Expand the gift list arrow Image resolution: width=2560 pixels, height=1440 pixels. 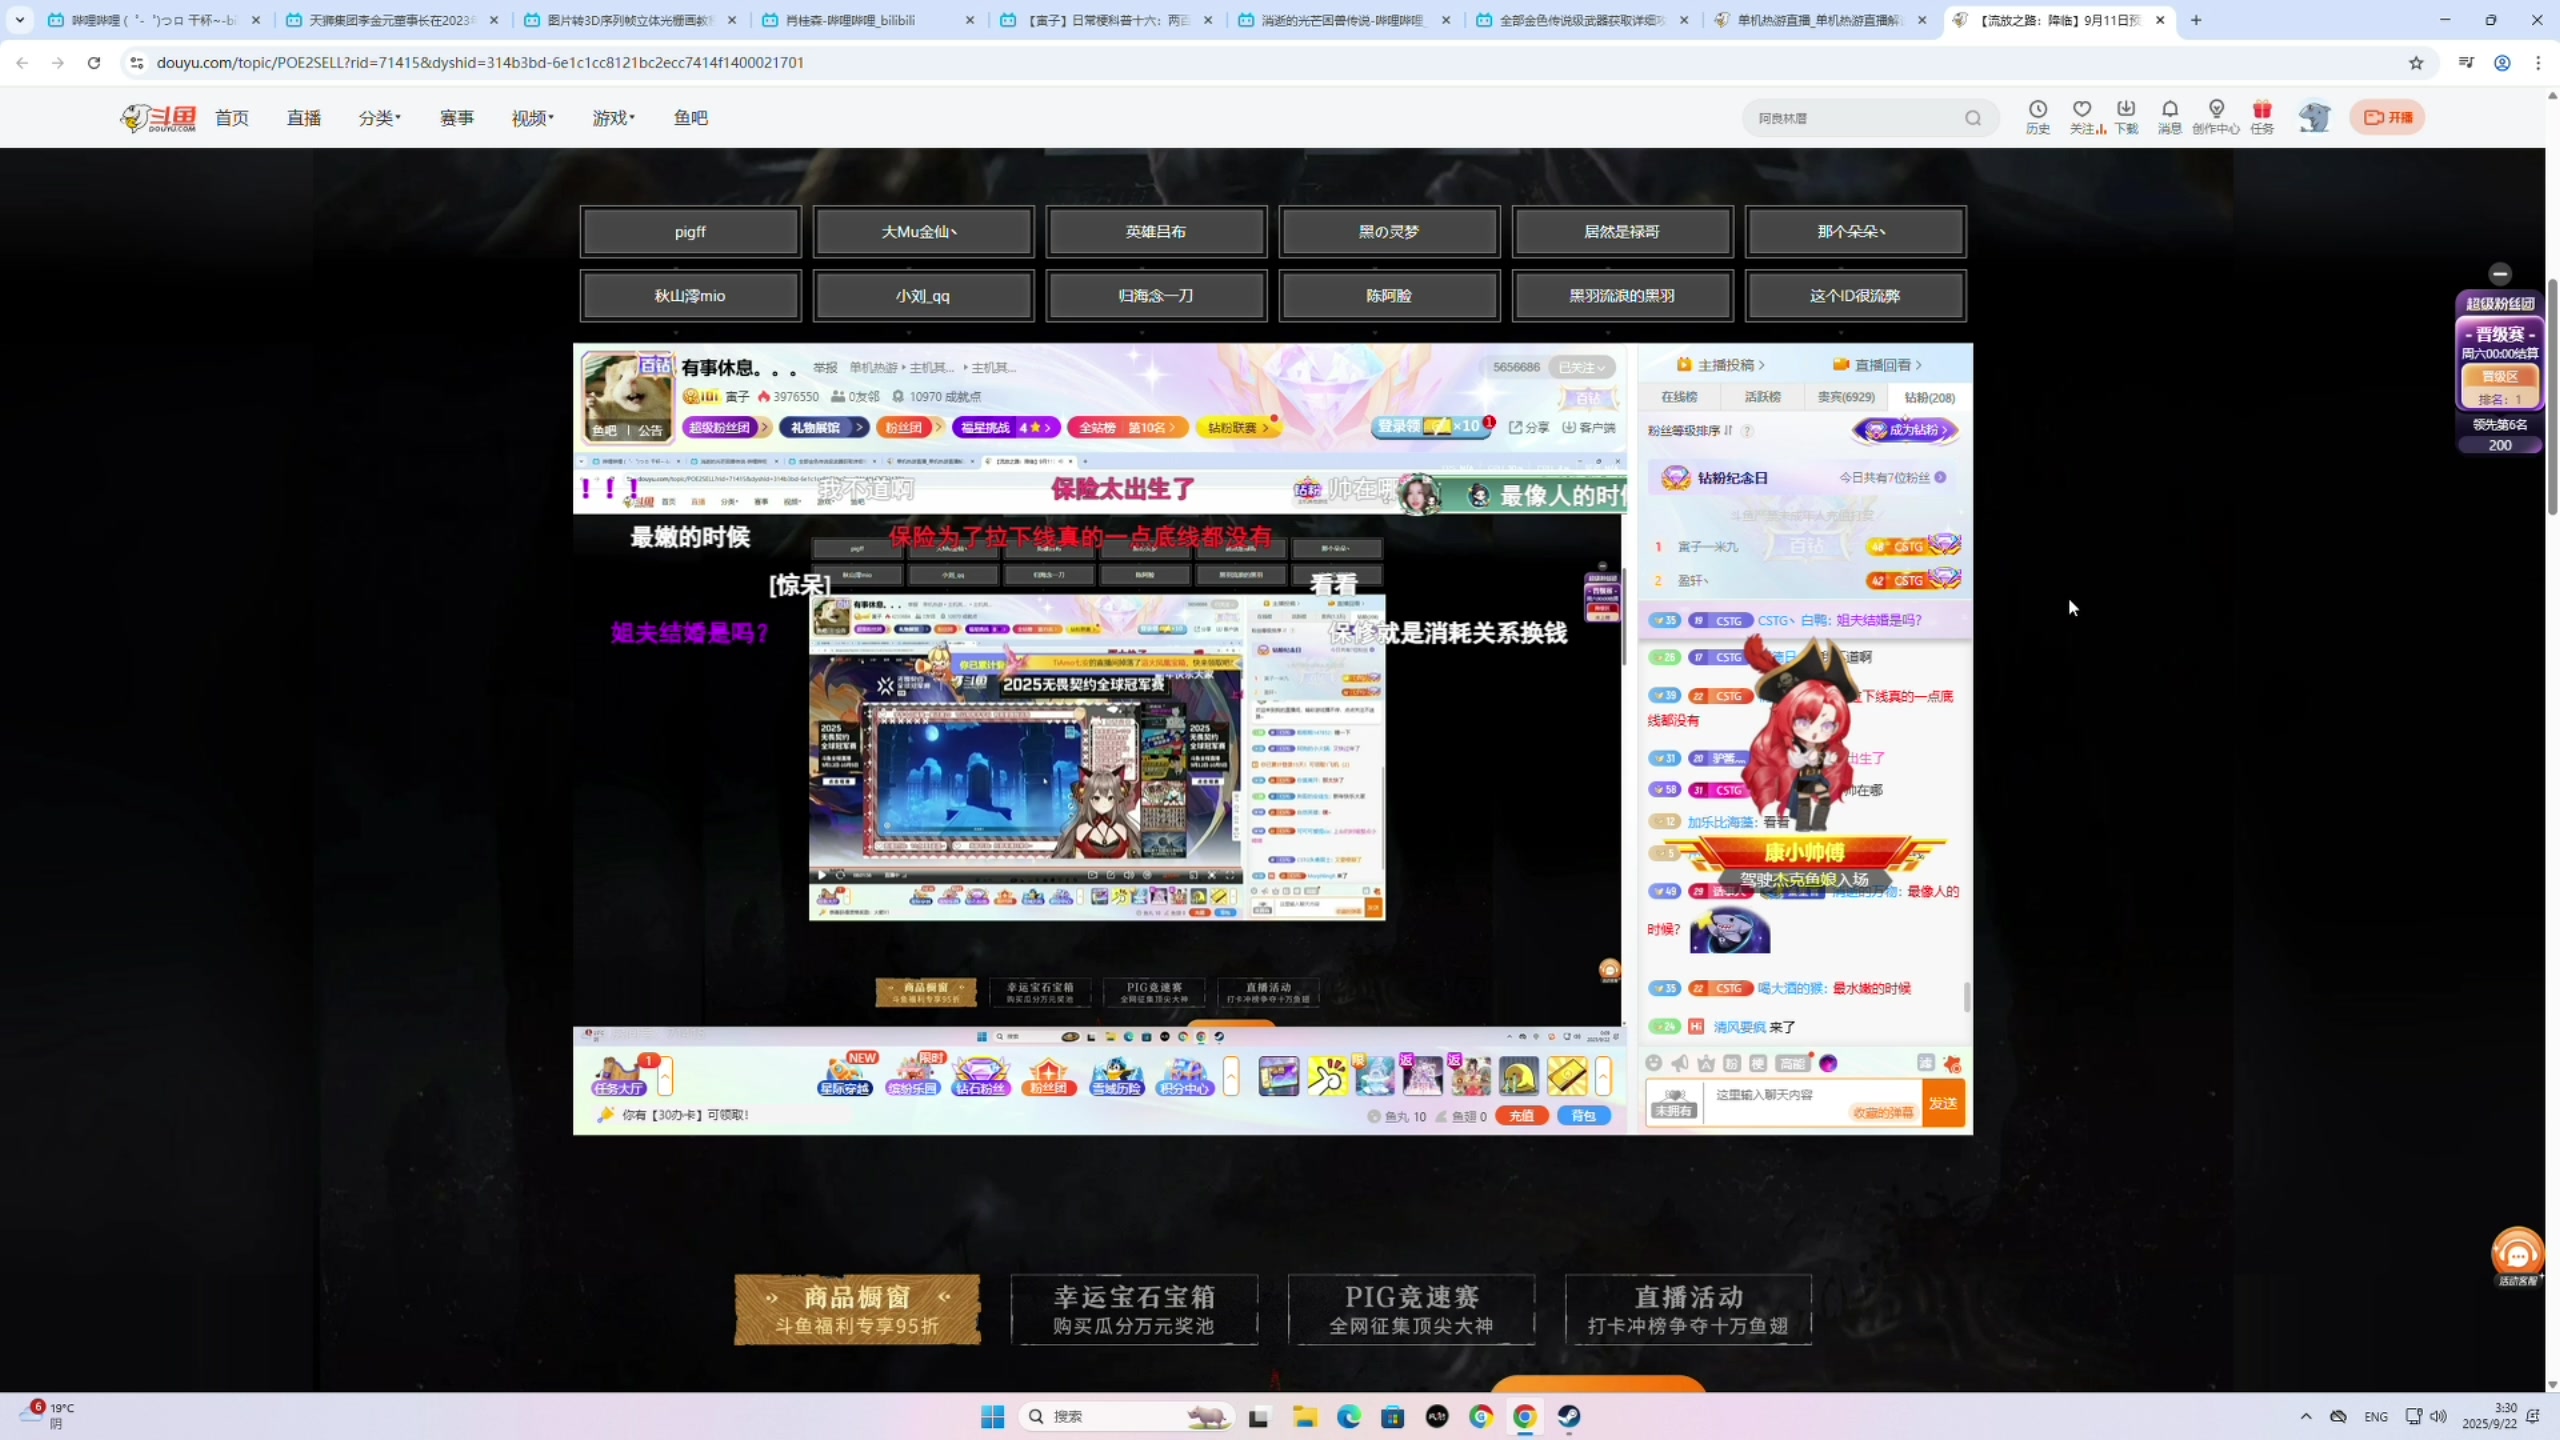[1603, 1076]
